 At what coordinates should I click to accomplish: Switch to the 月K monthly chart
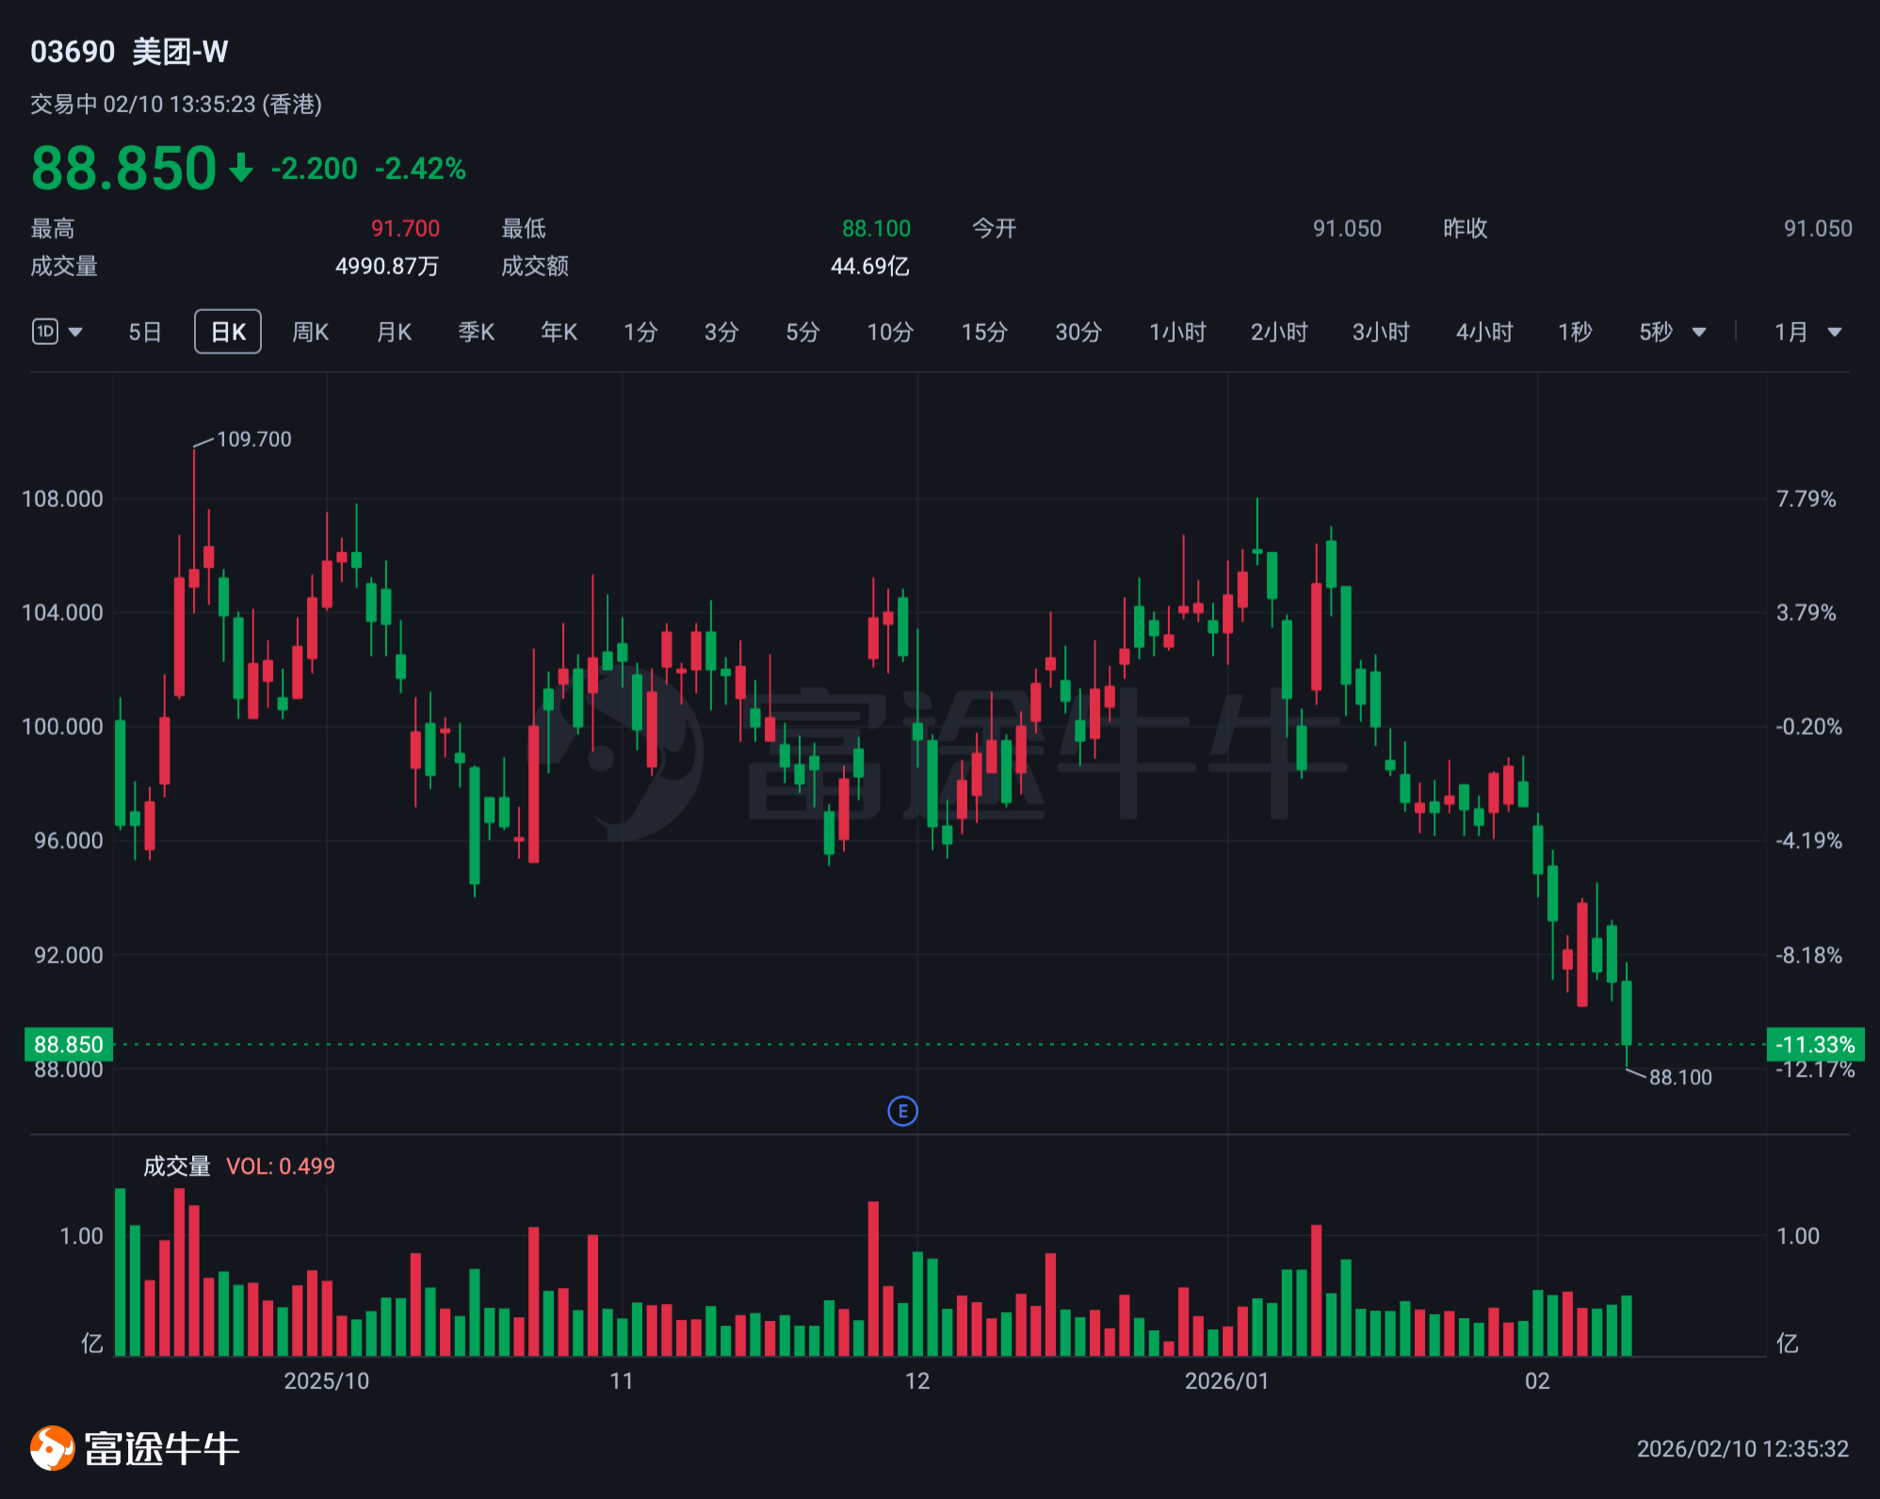[x=394, y=332]
